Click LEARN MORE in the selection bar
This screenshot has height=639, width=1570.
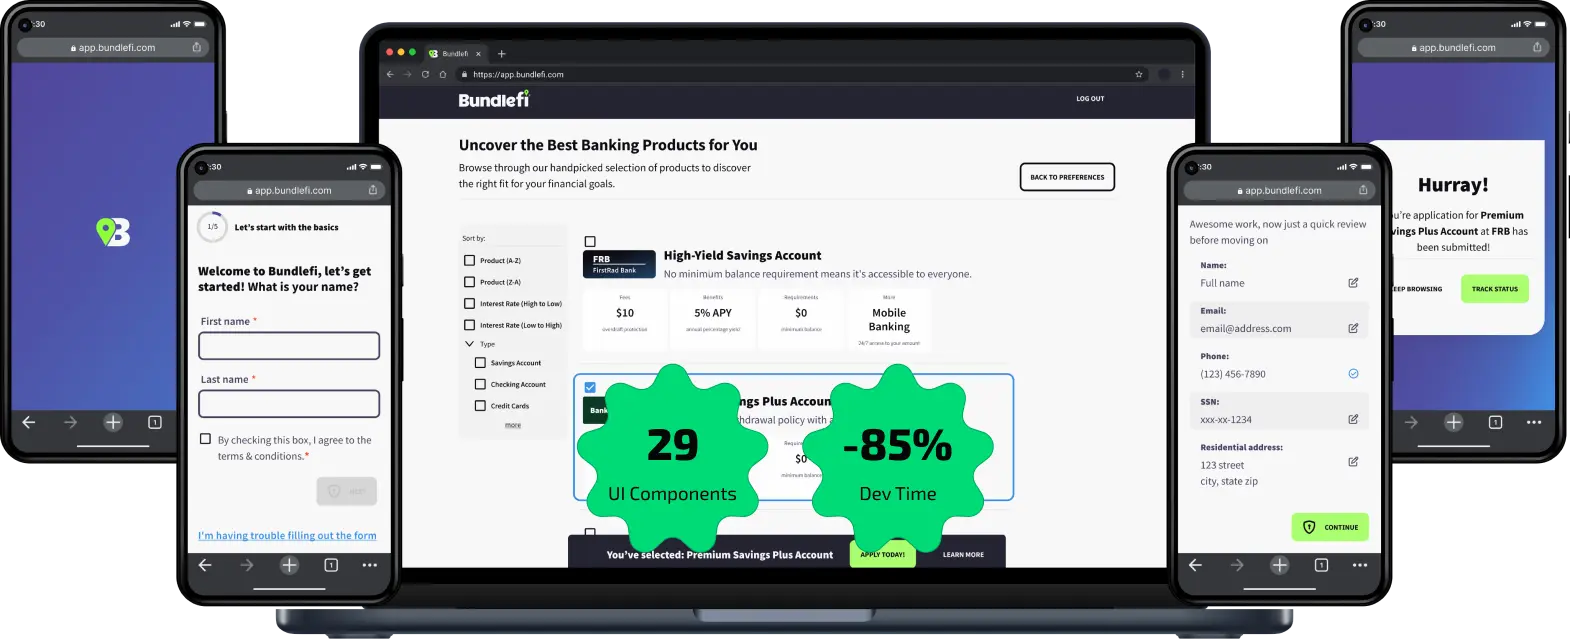click(x=963, y=554)
